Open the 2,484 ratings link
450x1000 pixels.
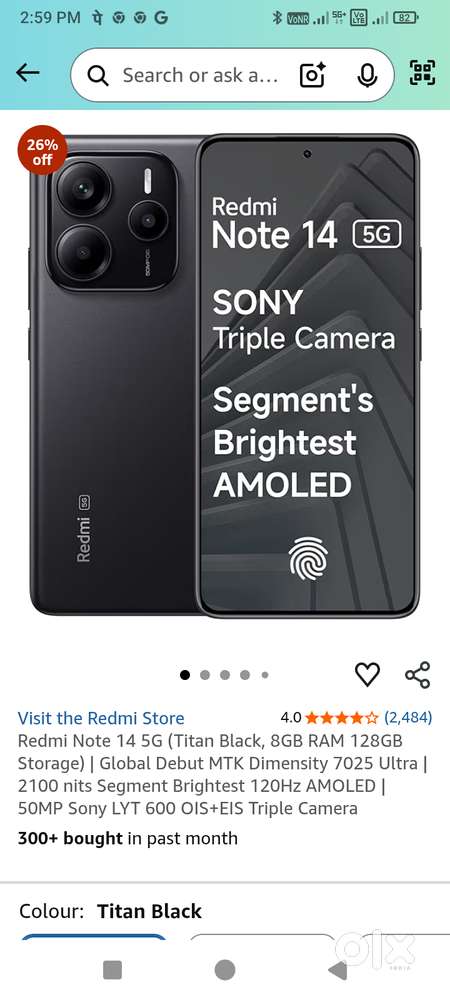click(408, 717)
